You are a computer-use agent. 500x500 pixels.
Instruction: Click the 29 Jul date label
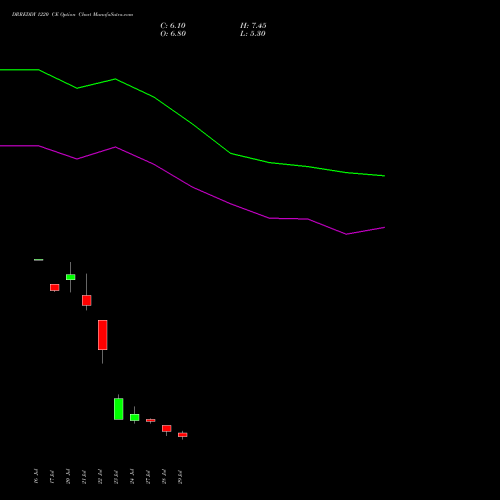(180, 476)
